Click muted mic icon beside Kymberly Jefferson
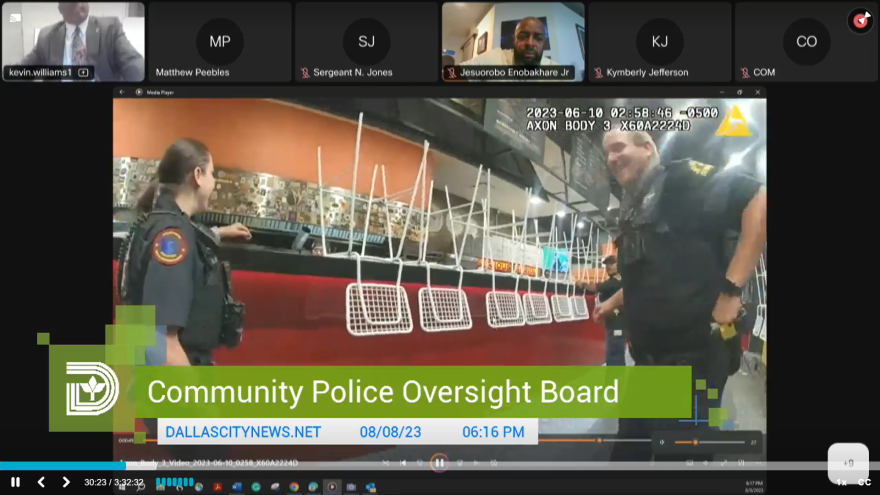 pyautogui.click(x=599, y=72)
